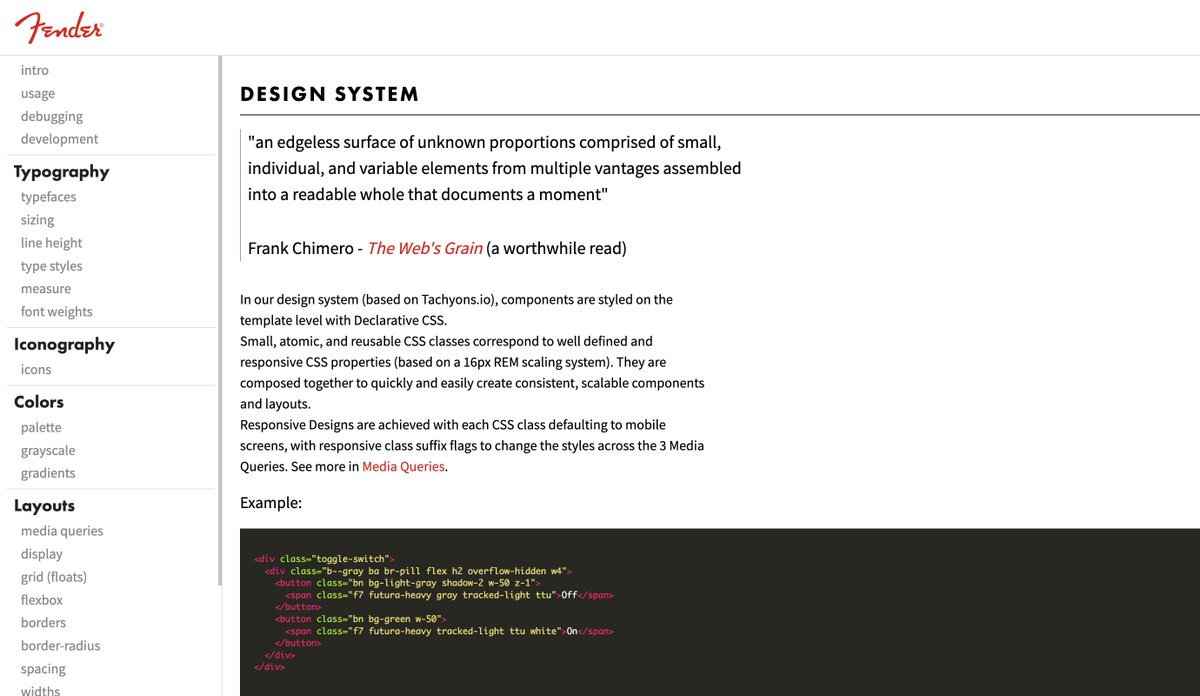This screenshot has height=696, width=1200.
Task: Open the intro sidebar link
Action: pos(35,71)
